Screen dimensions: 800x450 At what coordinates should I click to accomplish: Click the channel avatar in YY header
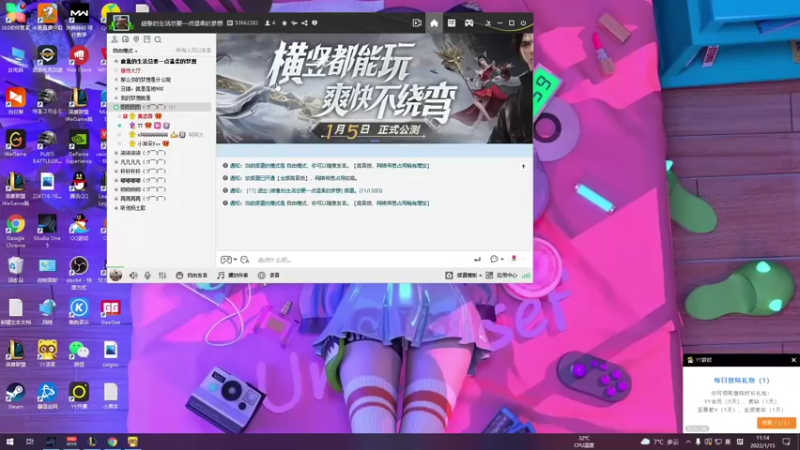point(121,22)
